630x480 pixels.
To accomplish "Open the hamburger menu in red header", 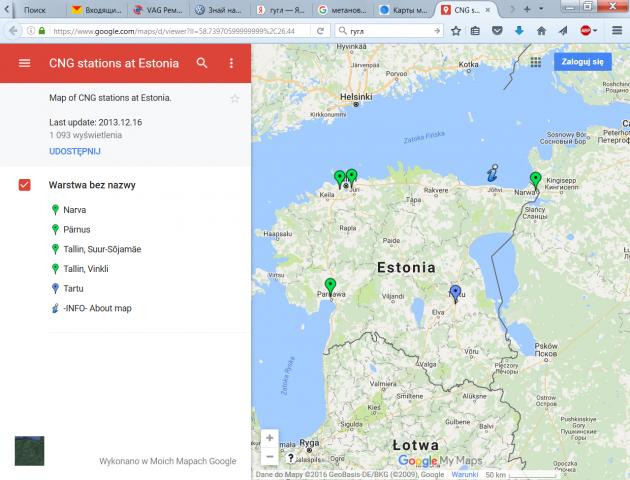I will click(x=25, y=63).
